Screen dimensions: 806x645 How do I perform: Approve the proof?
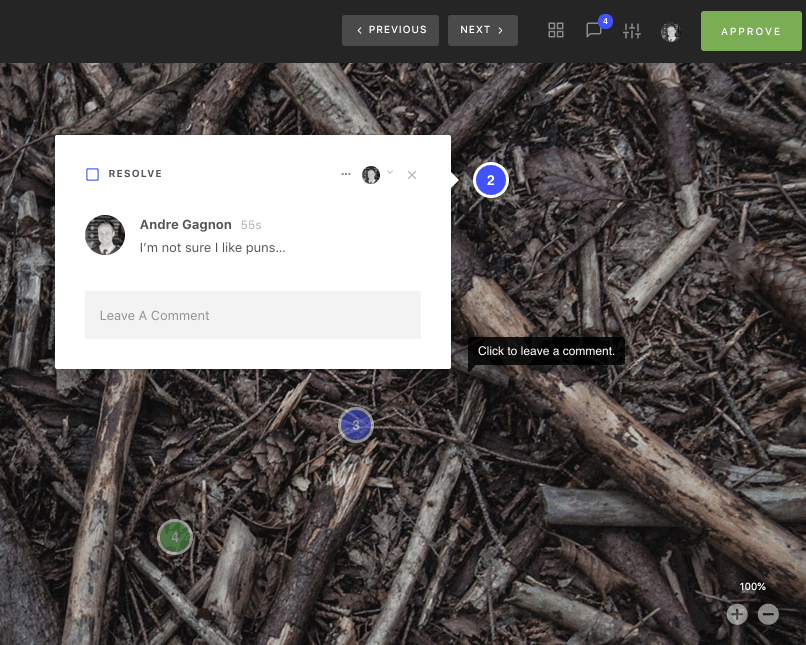pos(751,31)
